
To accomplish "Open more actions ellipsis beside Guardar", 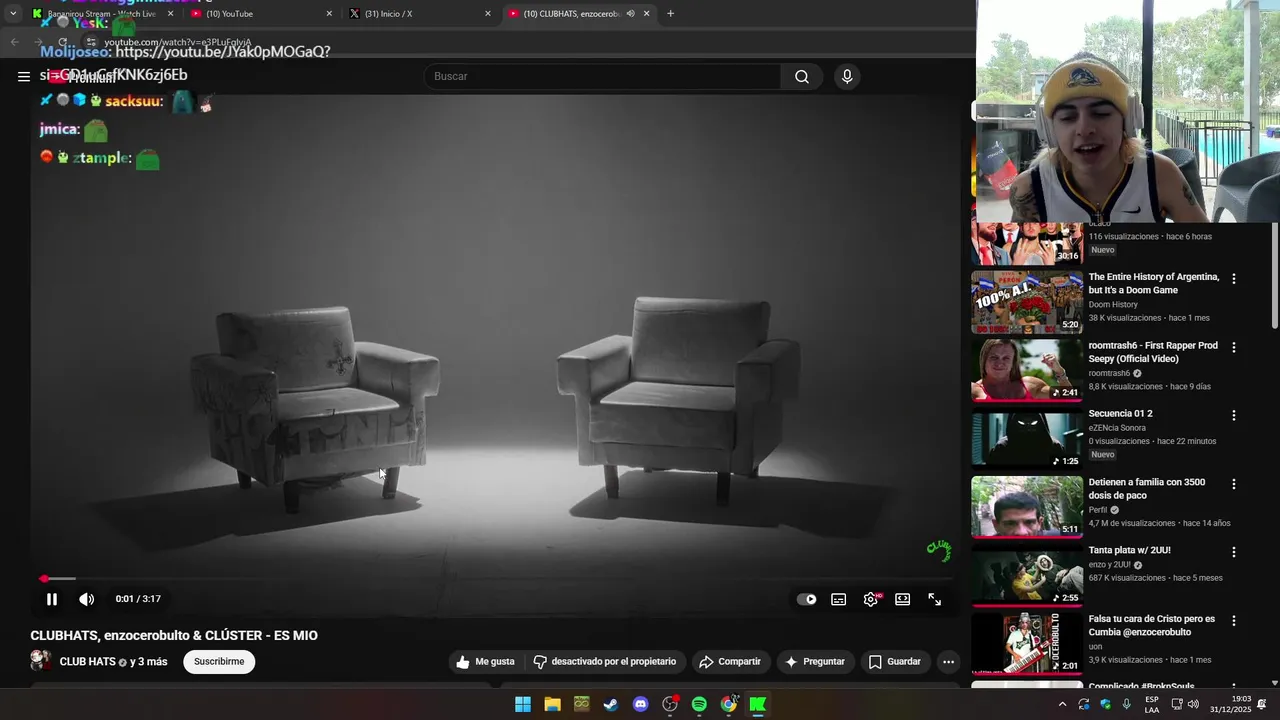I will click(x=948, y=662).
